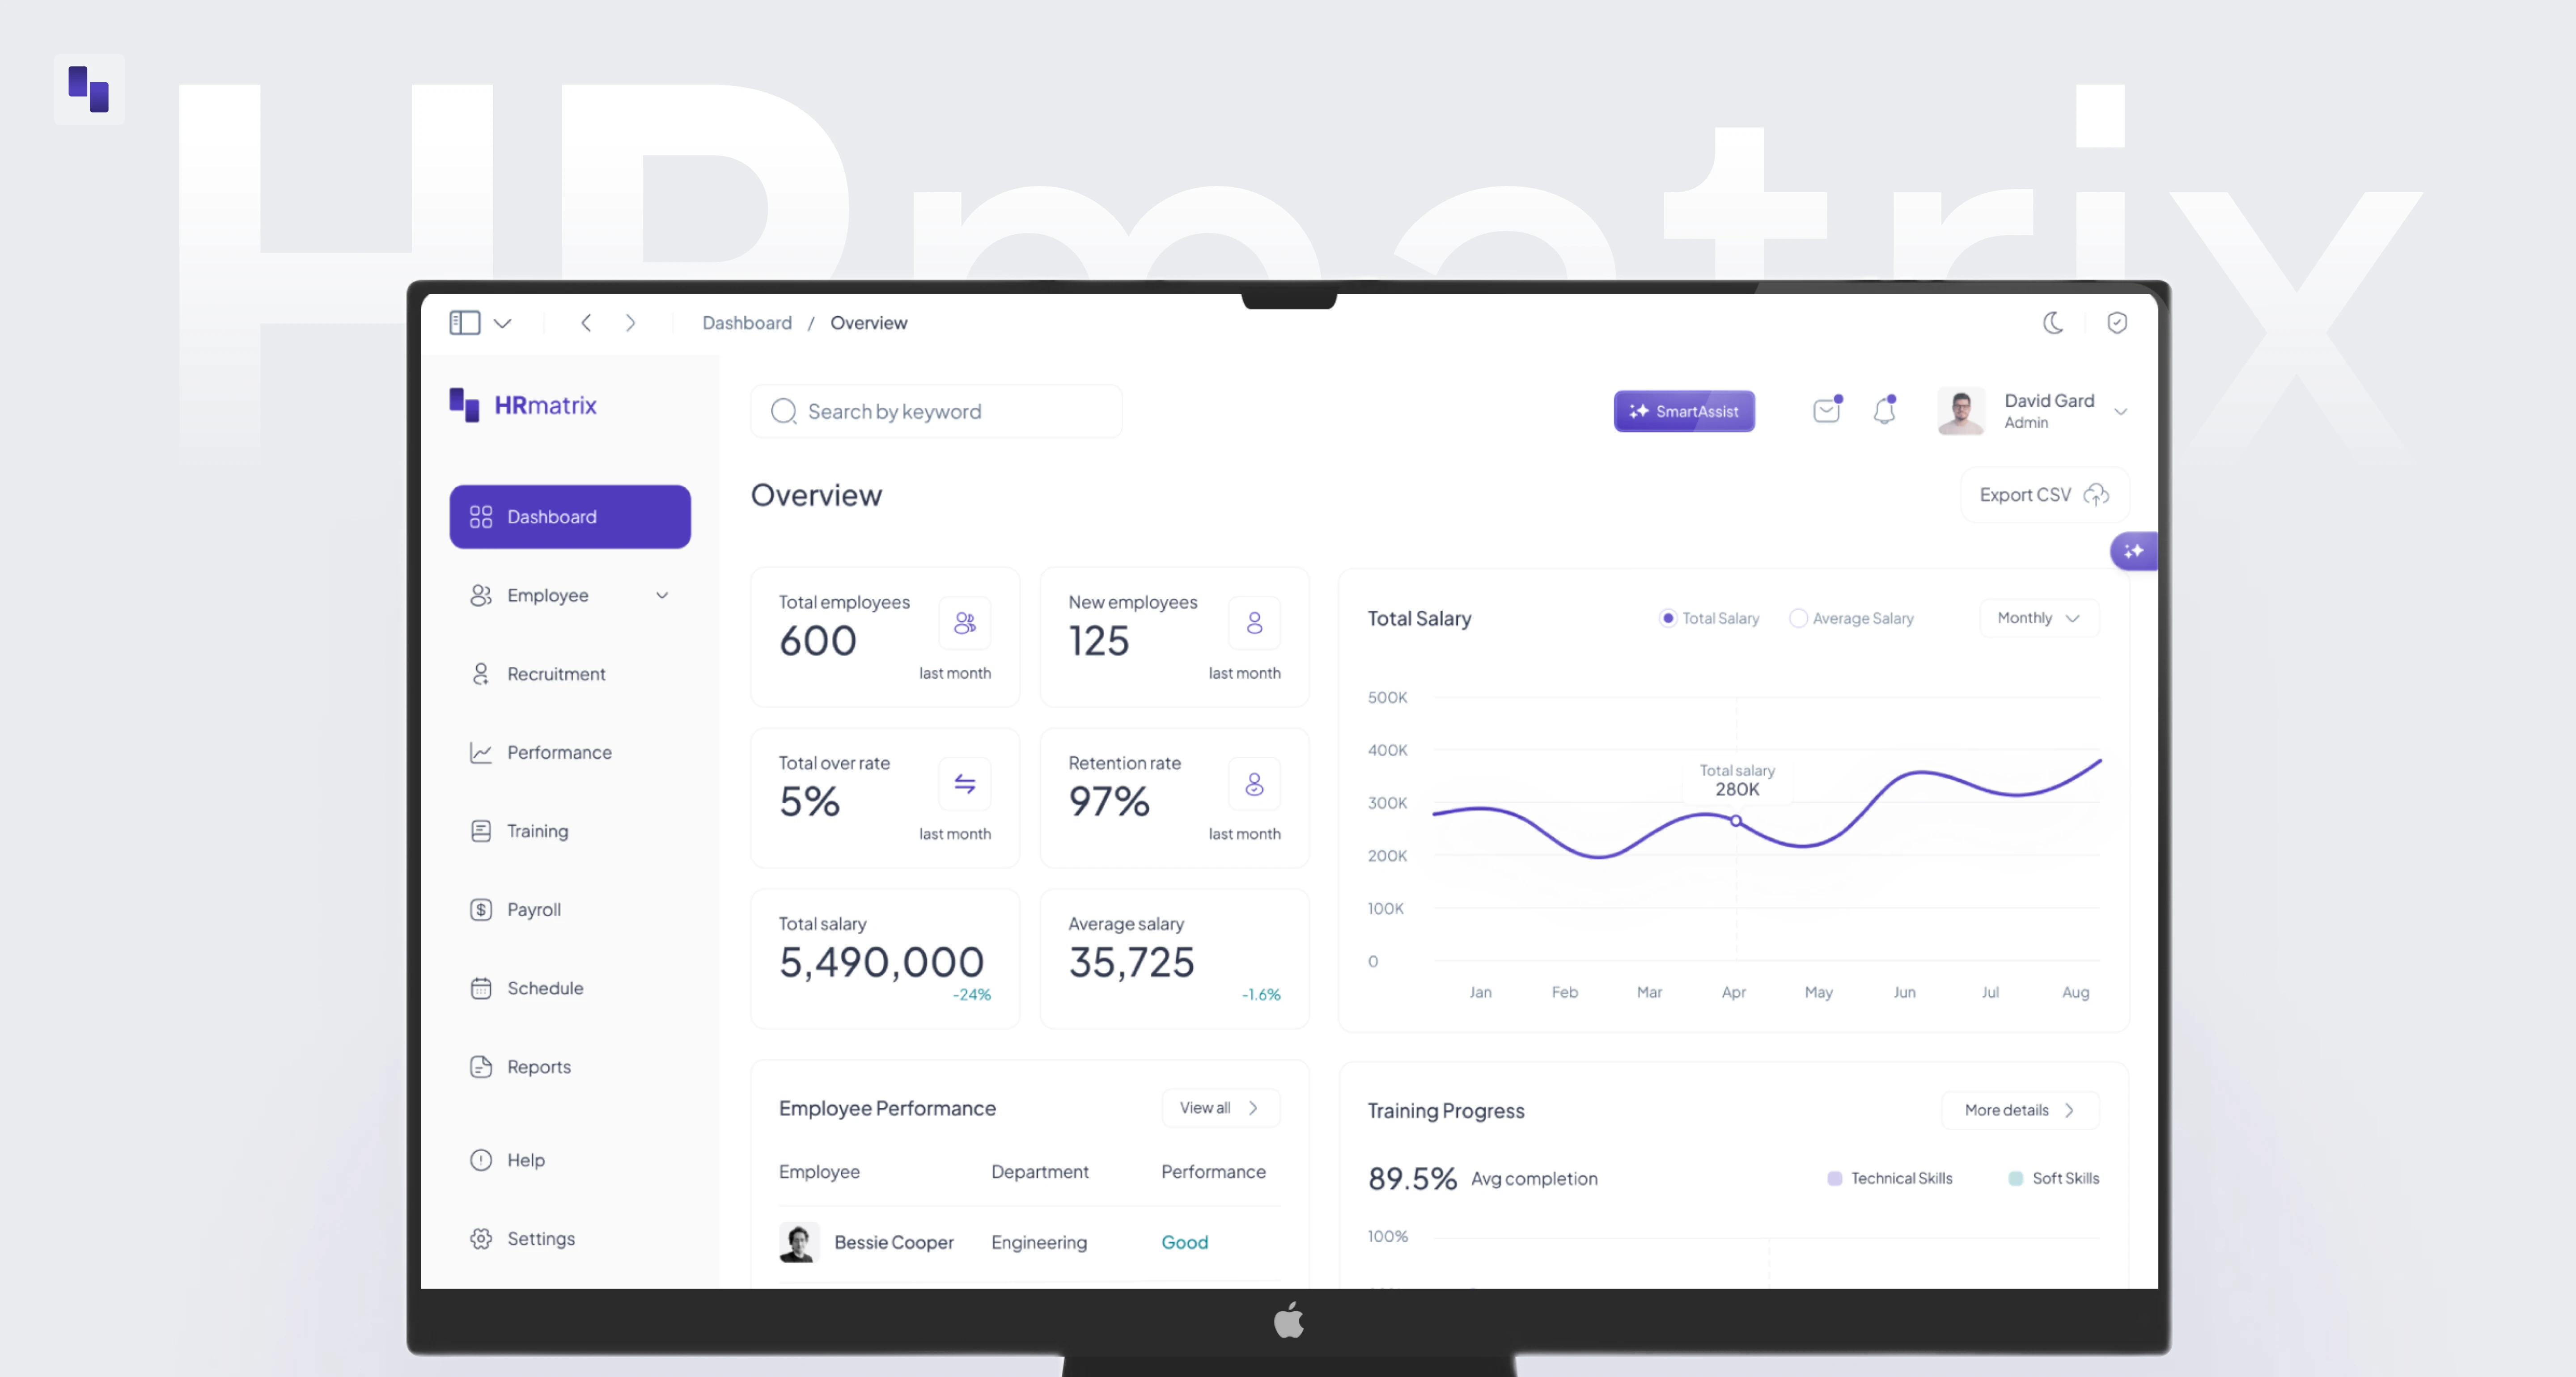Click the Search by keyword field

(x=936, y=411)
